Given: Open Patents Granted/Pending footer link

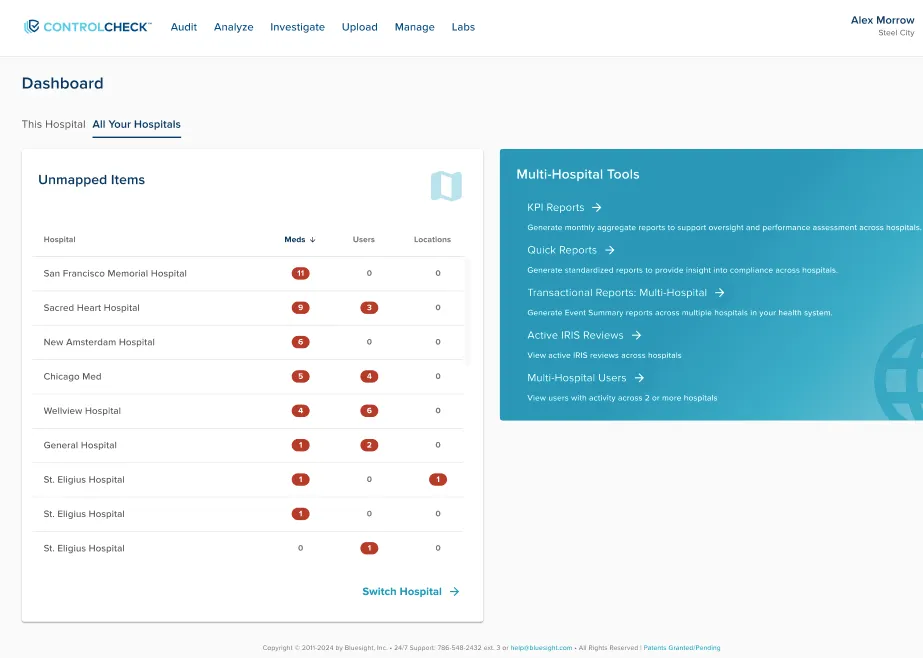Looking at the screenshot, I should 682,647.
